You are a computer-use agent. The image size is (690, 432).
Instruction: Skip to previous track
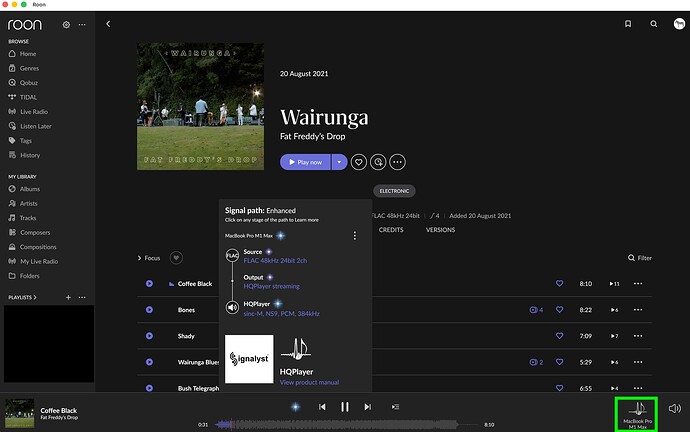[322, 407]
